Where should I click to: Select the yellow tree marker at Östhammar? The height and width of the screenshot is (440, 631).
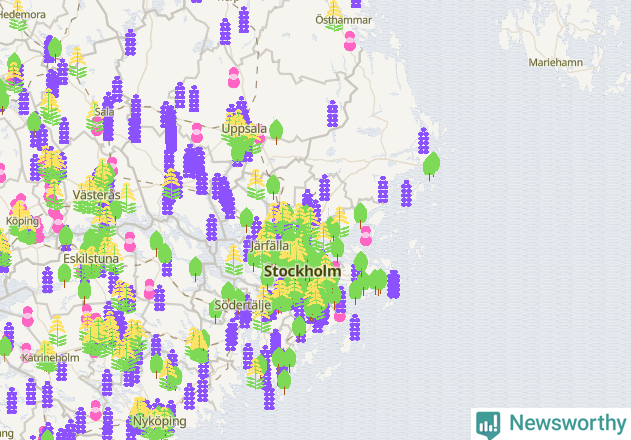coord(334,15)
